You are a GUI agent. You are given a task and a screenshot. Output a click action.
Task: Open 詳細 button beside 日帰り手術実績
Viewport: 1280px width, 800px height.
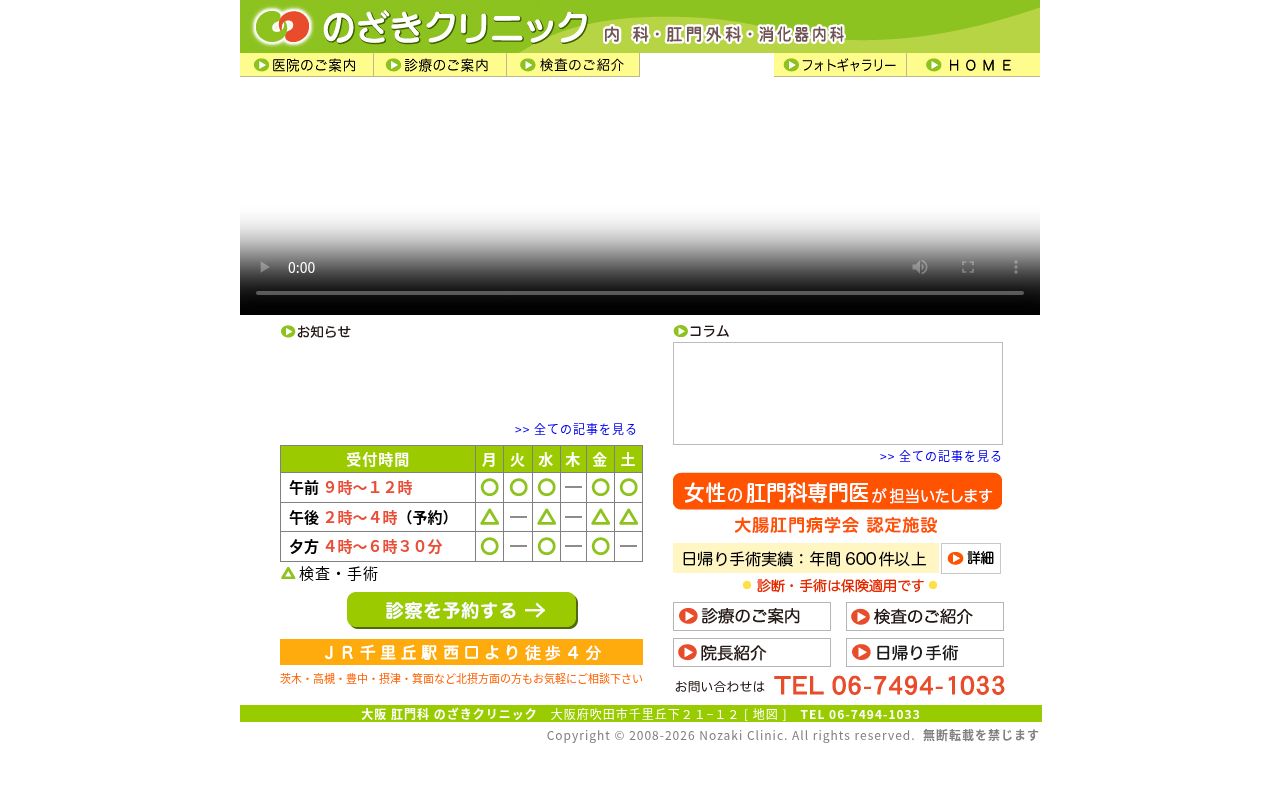pyautogui.click(x=971, y=558)
